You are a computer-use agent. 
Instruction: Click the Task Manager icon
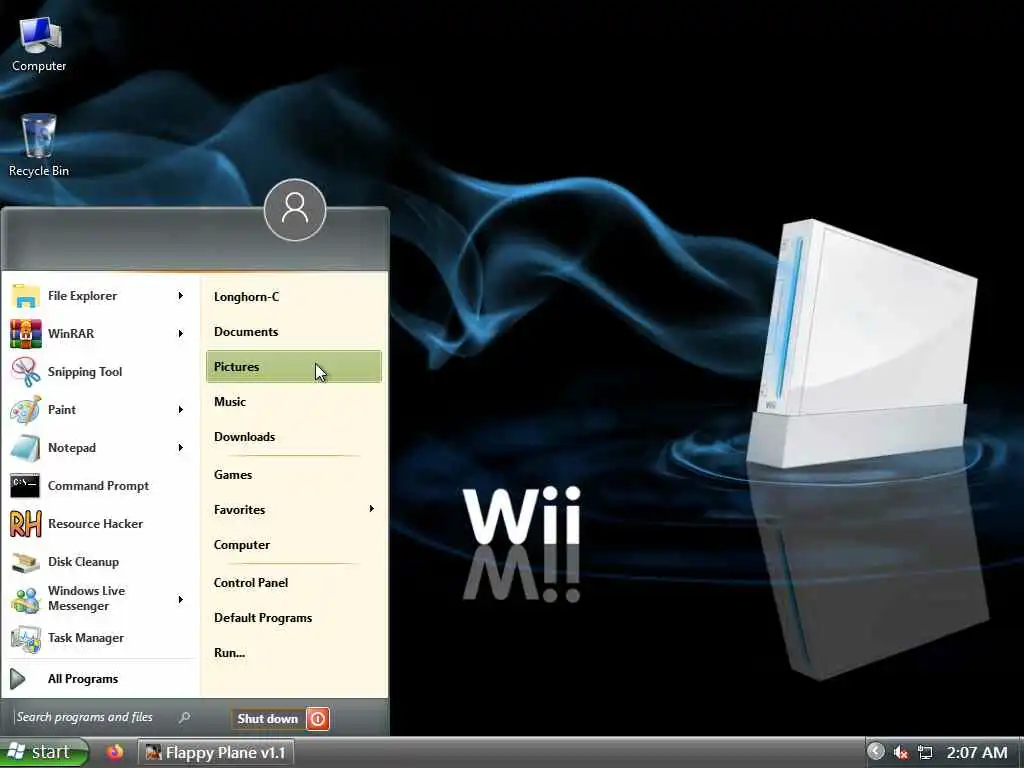pos(25,638)
